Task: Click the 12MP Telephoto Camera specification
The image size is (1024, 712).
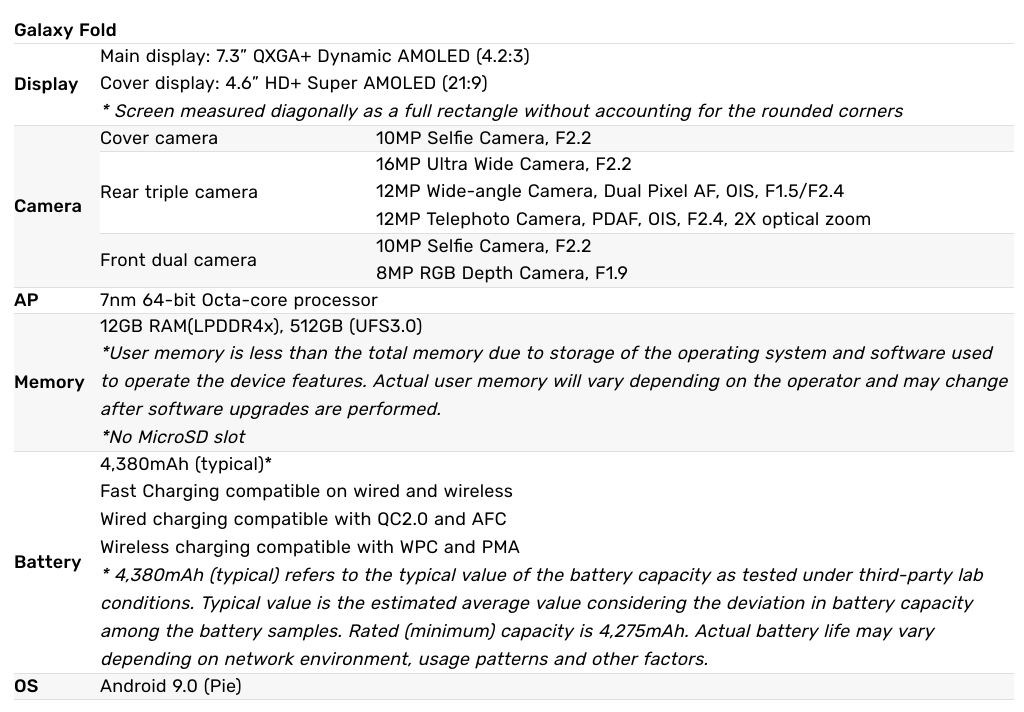Action: point(622,219)
